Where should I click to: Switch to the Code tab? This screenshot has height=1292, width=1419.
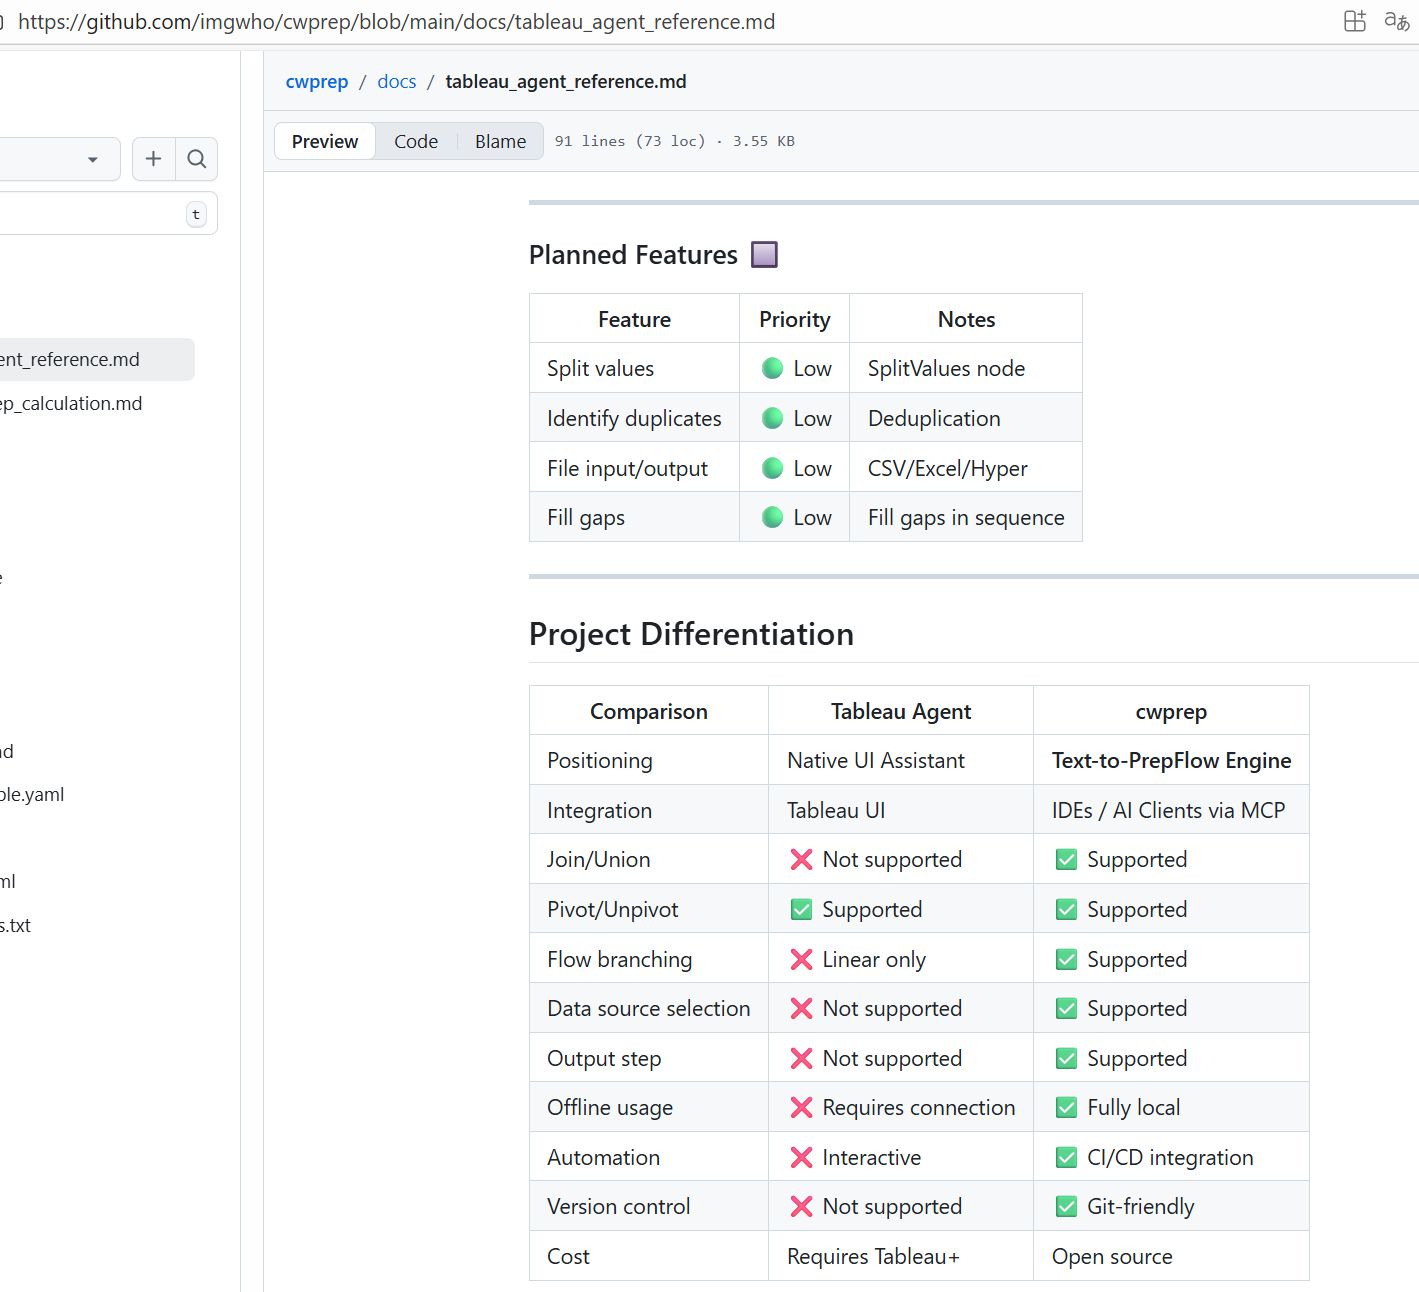pos(416,141)
